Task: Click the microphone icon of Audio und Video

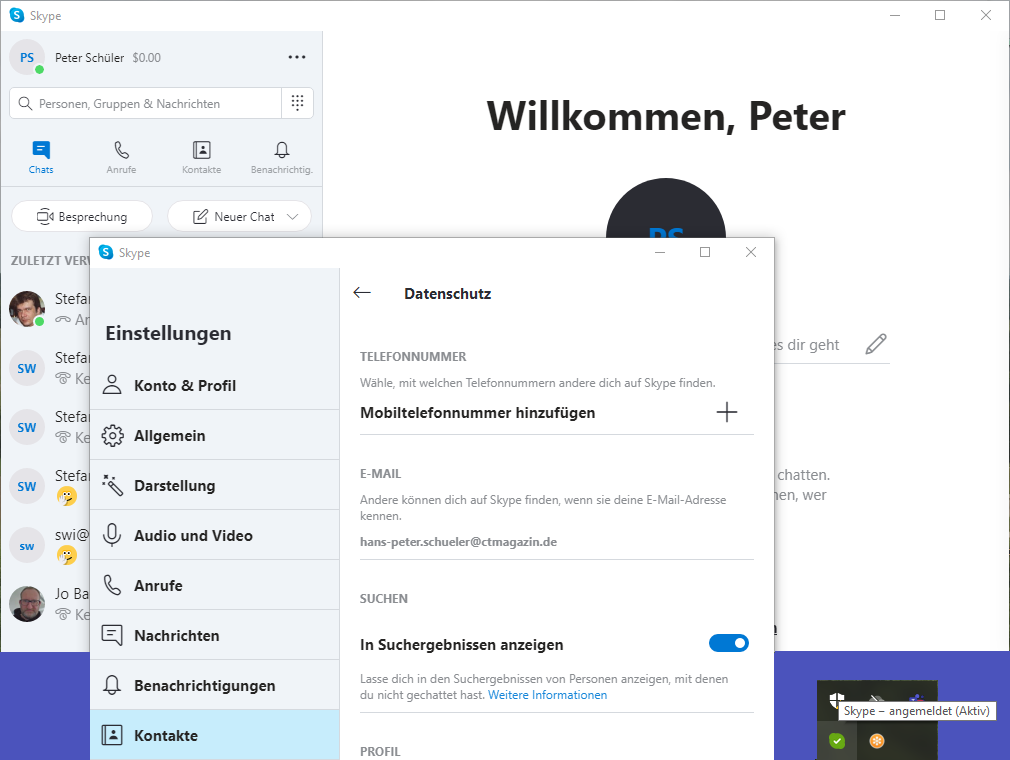Action: click(x=112, y=535)
